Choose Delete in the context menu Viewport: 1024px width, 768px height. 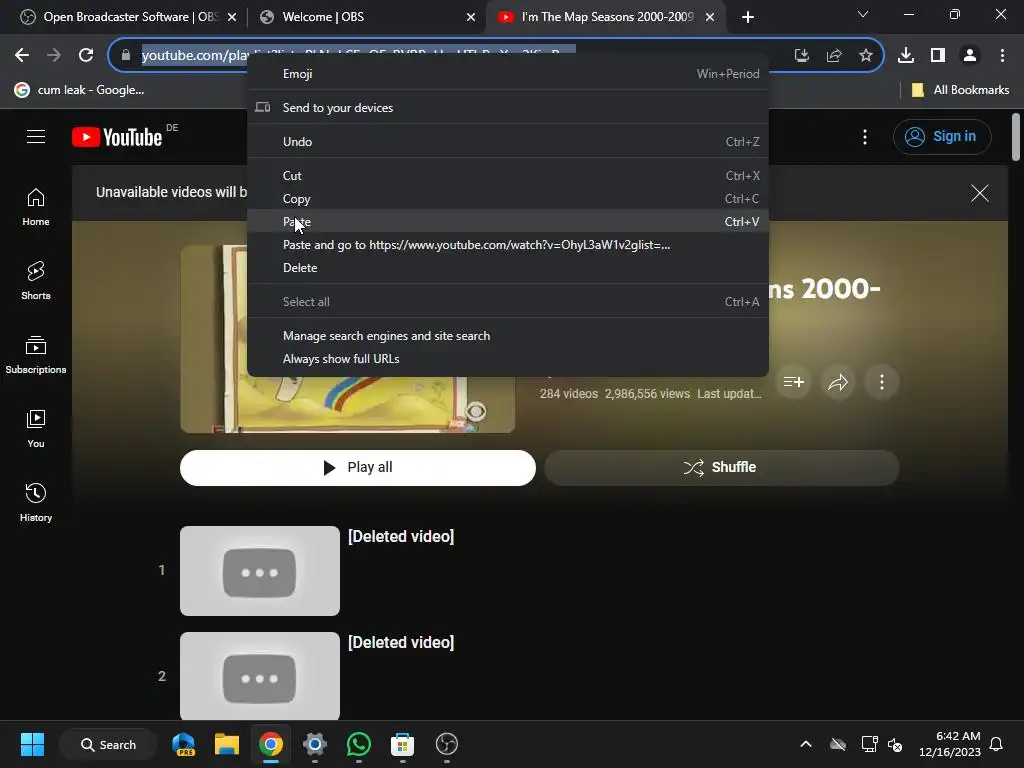click(x=507, y=268)
